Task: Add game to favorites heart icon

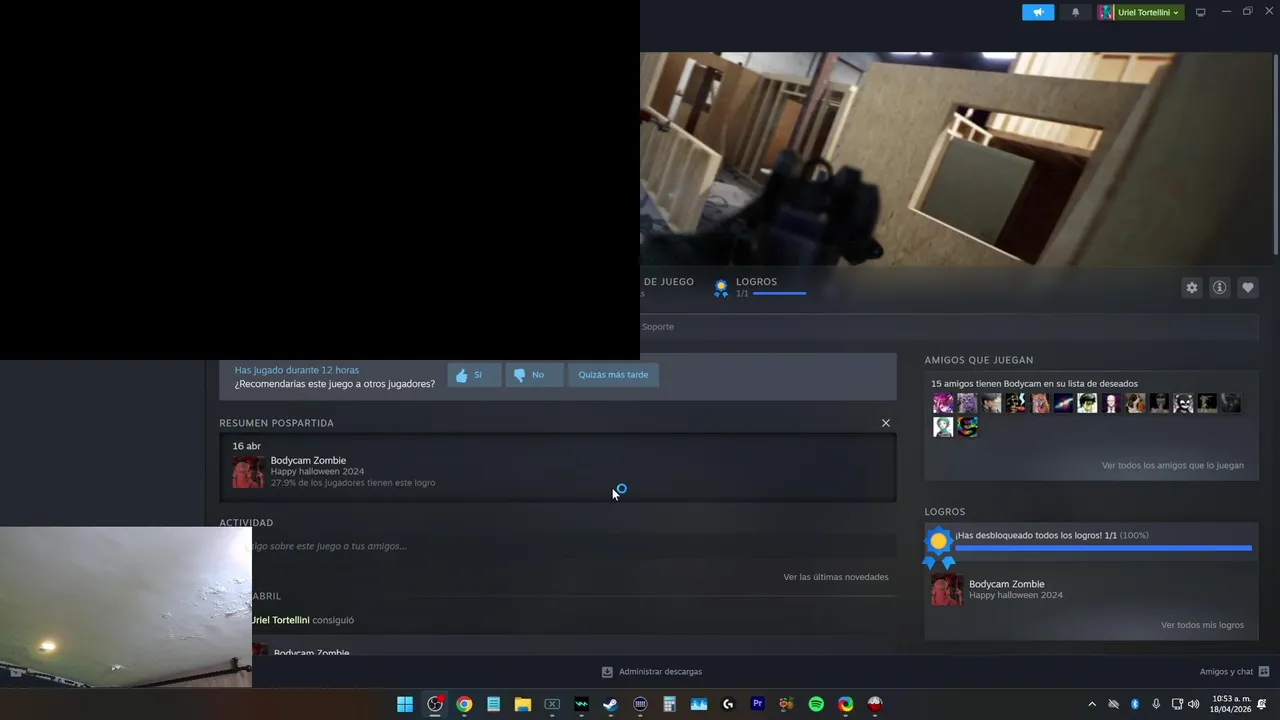Action: coord(1248,287)
